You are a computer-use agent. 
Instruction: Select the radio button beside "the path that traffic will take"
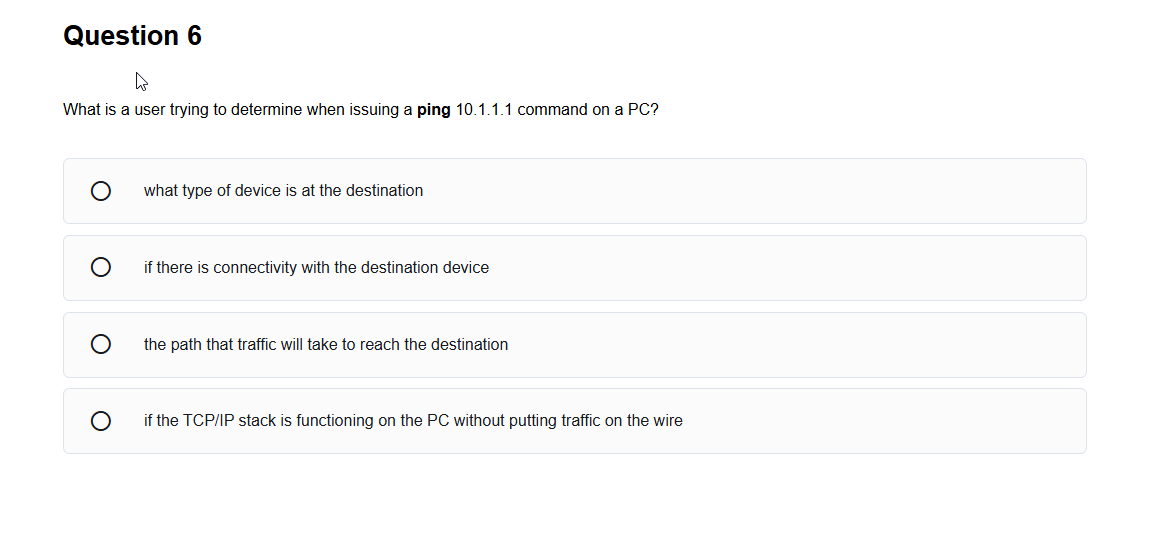tap(101, 344)
